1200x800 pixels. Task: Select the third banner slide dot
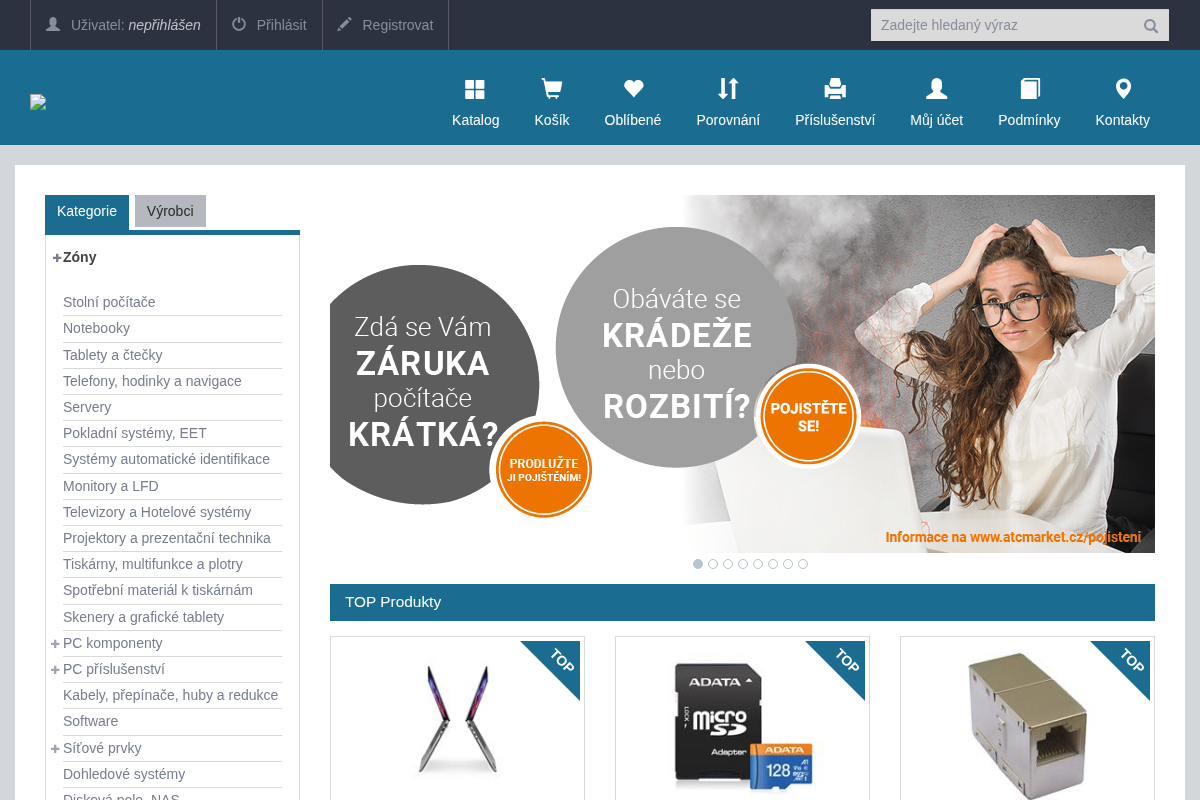pyautogui.click(x=728, y=564)
